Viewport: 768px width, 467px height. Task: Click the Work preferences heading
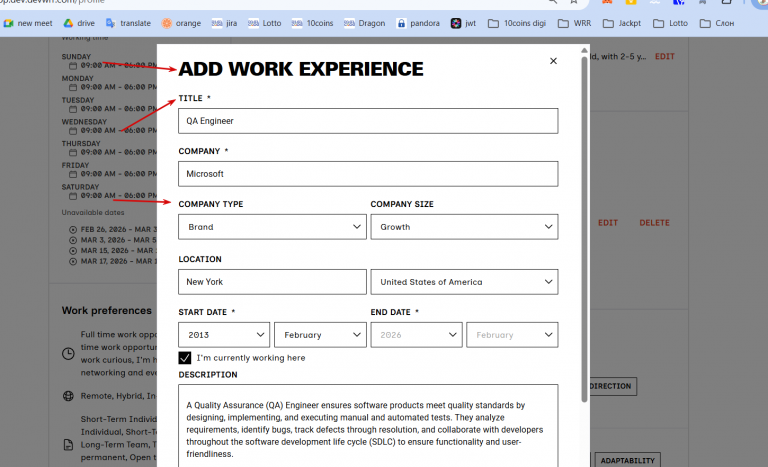(107, 310)
